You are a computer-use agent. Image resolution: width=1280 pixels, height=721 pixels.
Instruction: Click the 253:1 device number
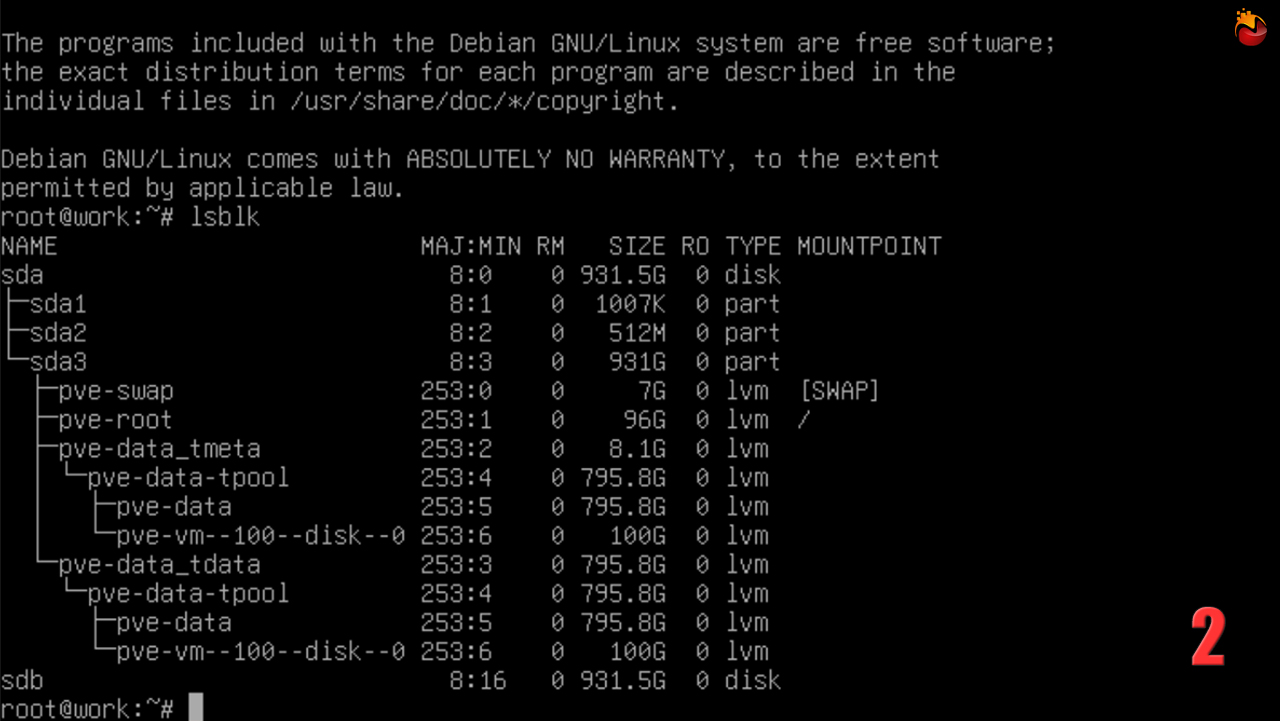[456, 420]
